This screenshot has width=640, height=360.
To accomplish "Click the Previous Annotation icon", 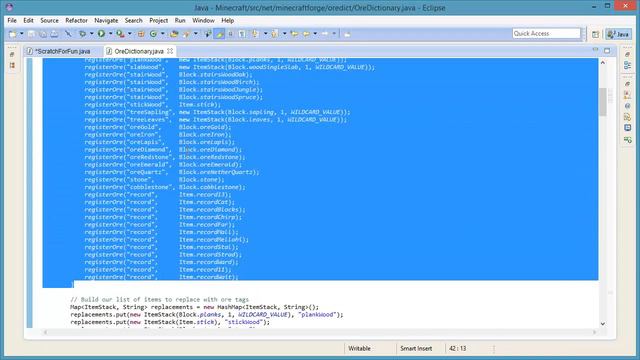I will [275, 34].
